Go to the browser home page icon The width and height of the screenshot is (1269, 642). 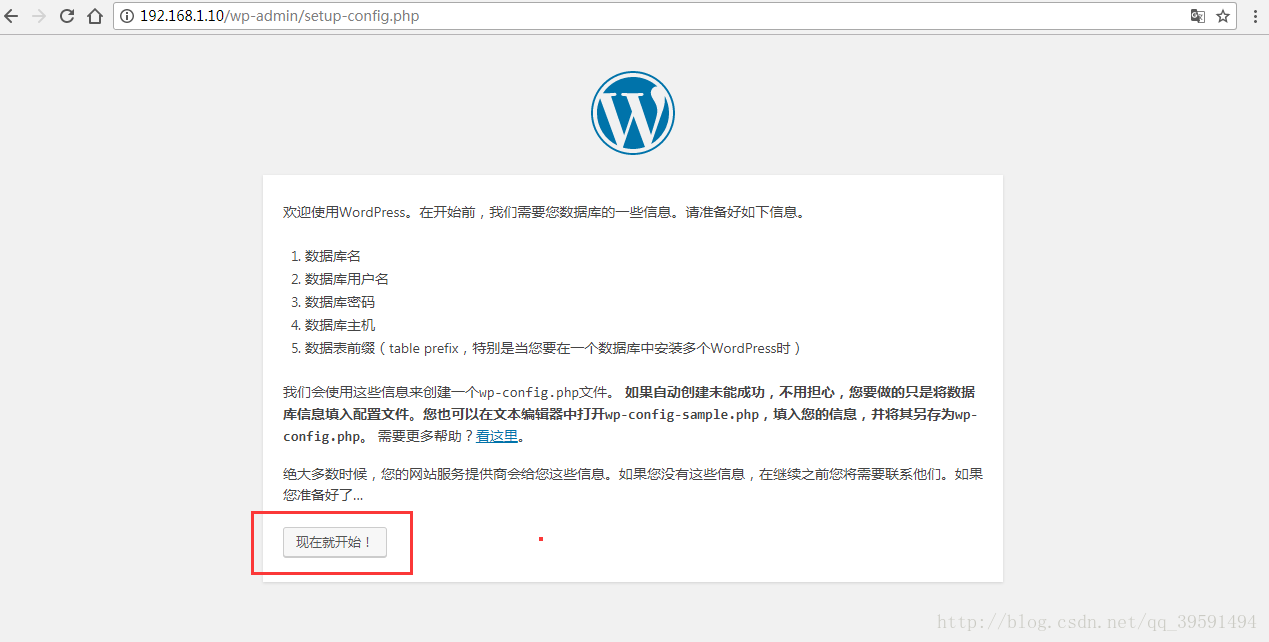pos(95,16)
